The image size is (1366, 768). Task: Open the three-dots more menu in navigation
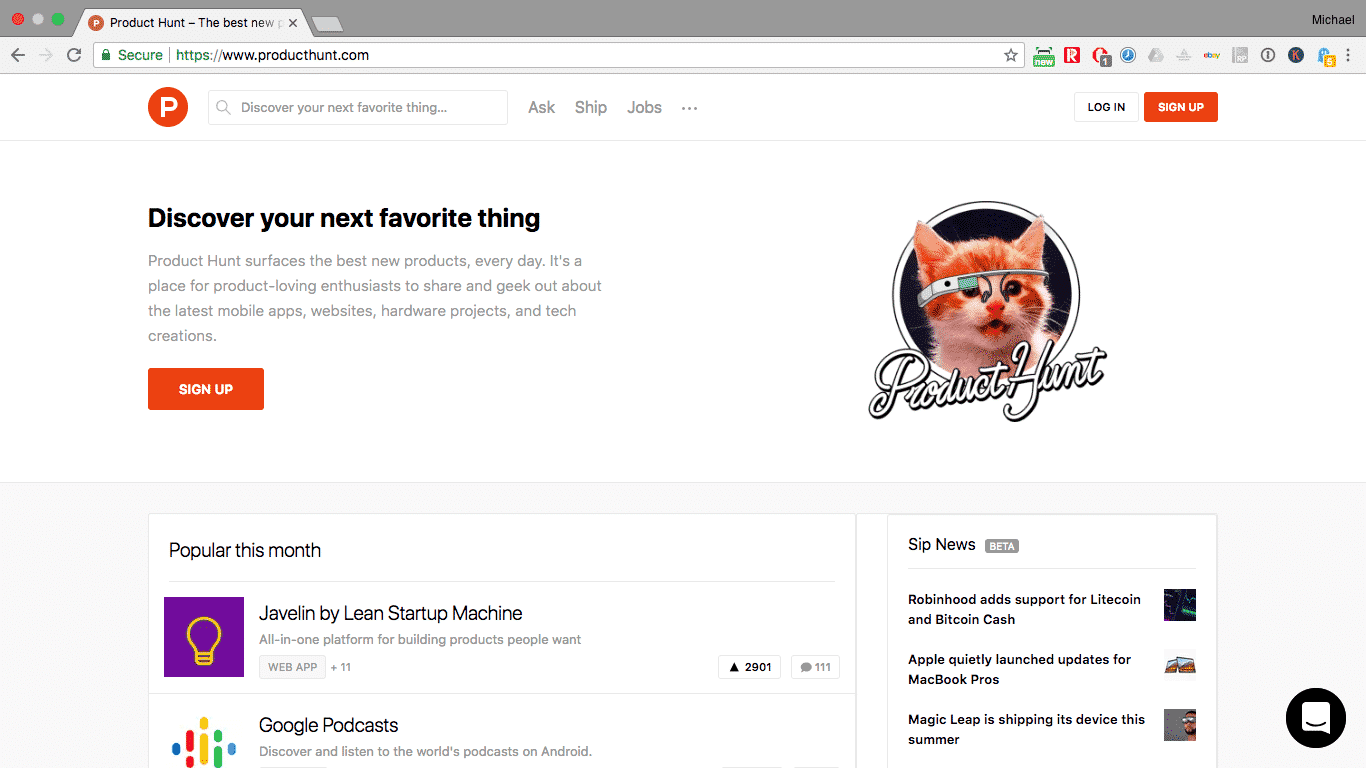coord(689,108)
